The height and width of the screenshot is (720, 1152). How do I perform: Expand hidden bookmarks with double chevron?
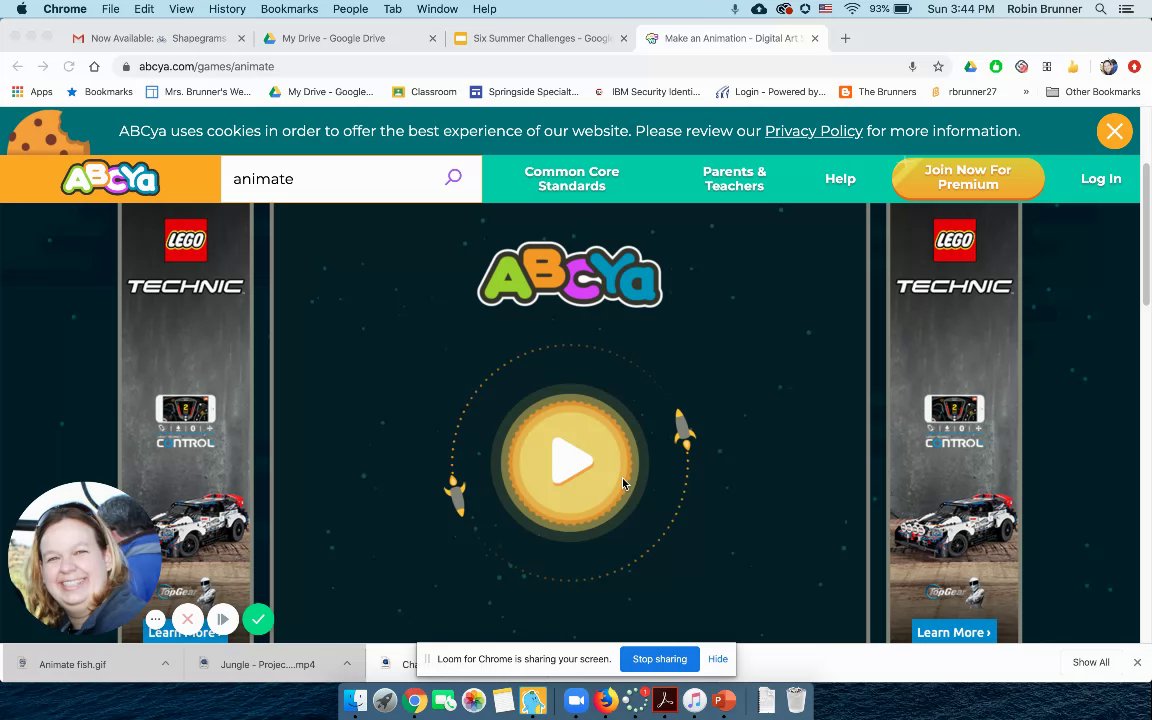[1026, 92]
